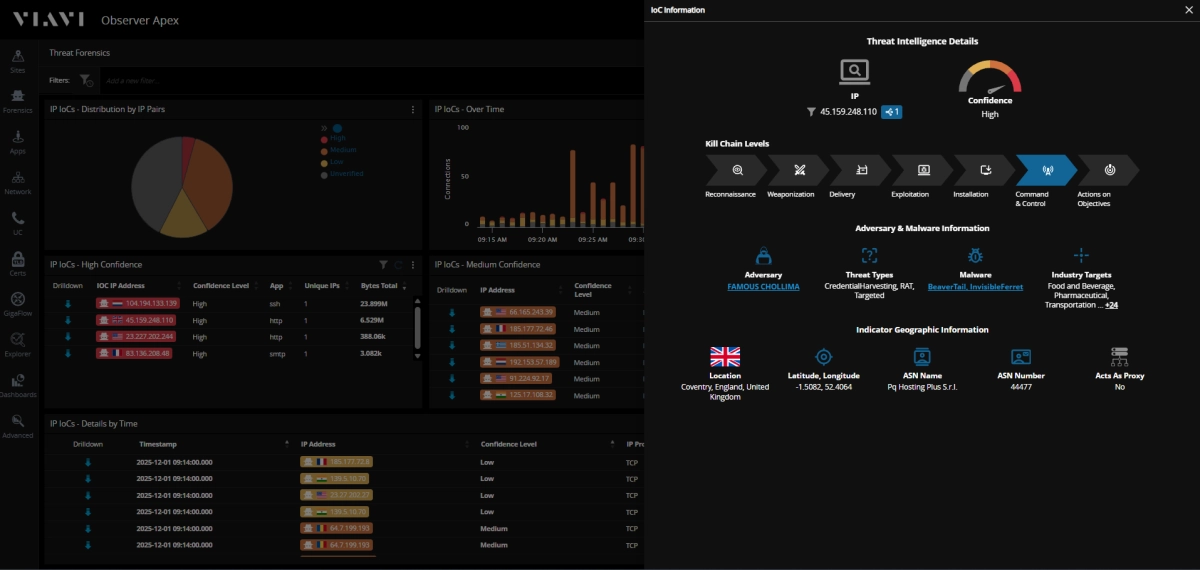Viewport: 1200px width, 570px height.
Task: Click the Reconnaissance kill chain icon
Action: tap(737, 170)
